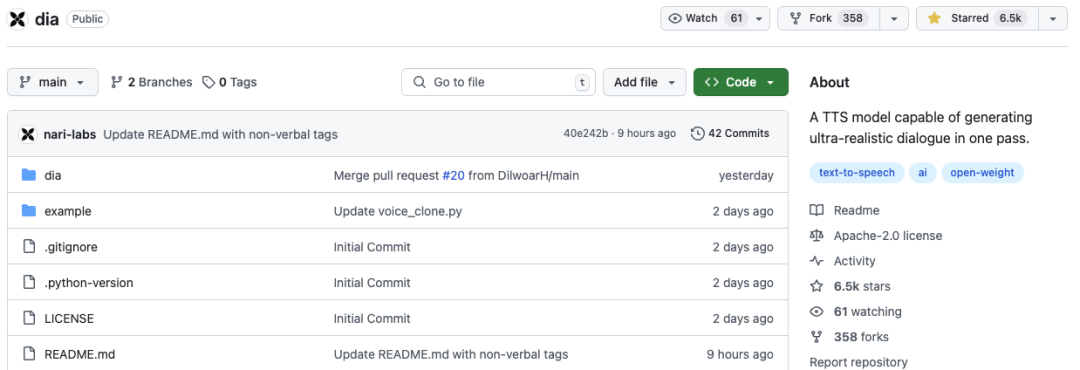The height and width of the screenshot is (370, 1080).
Task: Select the ai topic tag
Action: point(922,173)
